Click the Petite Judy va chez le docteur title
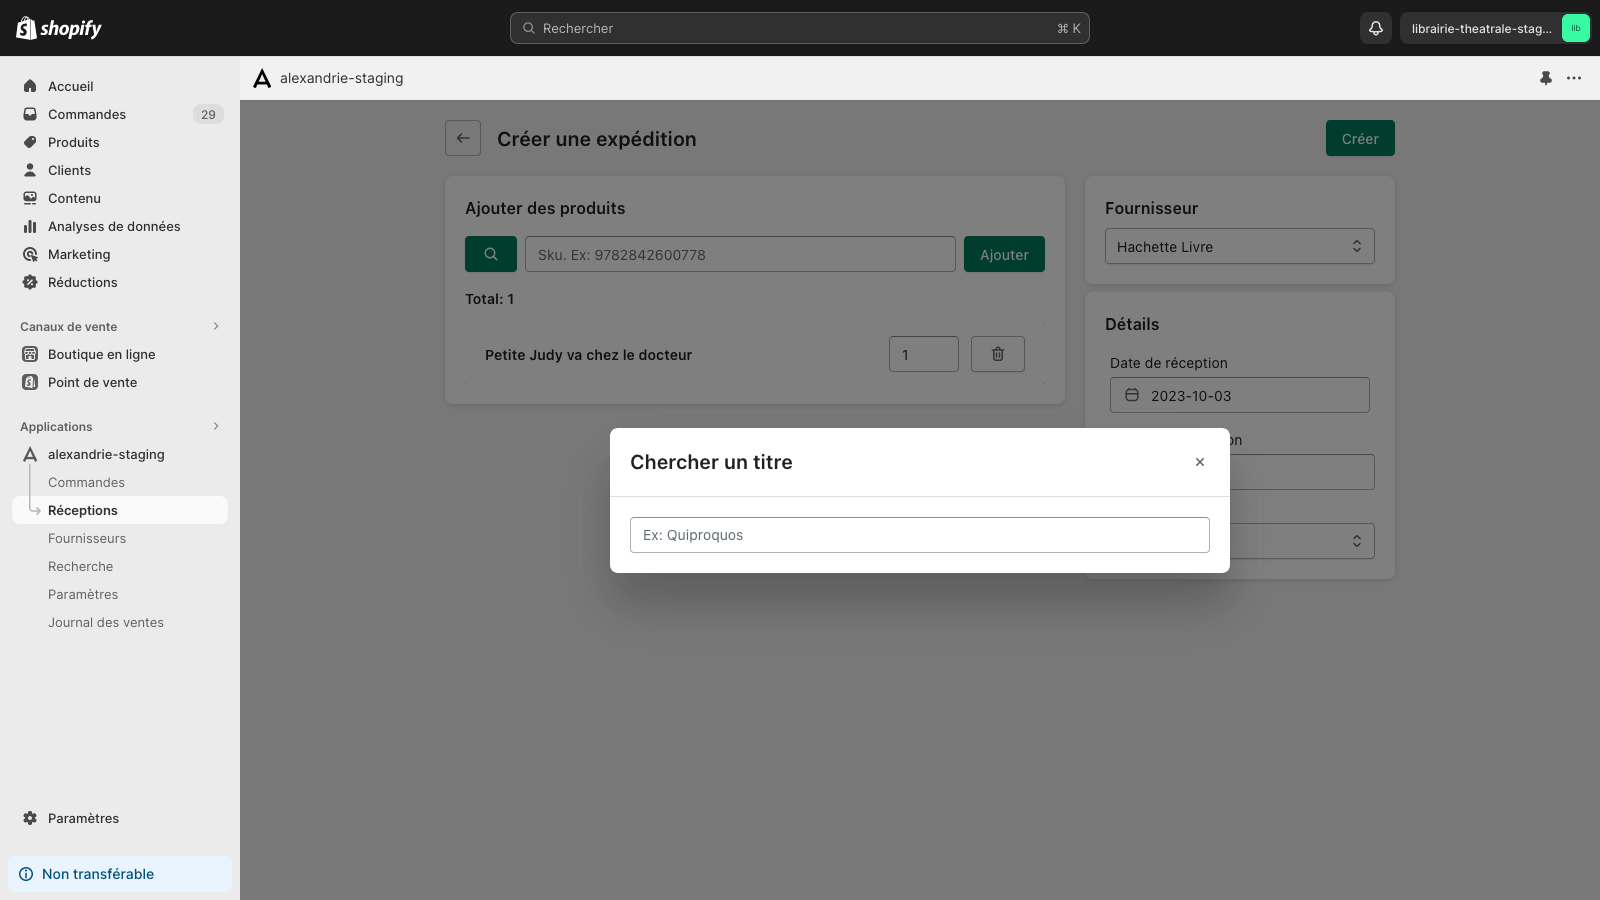The width and height of the screenshot is (1600, 900). (588, 355)
